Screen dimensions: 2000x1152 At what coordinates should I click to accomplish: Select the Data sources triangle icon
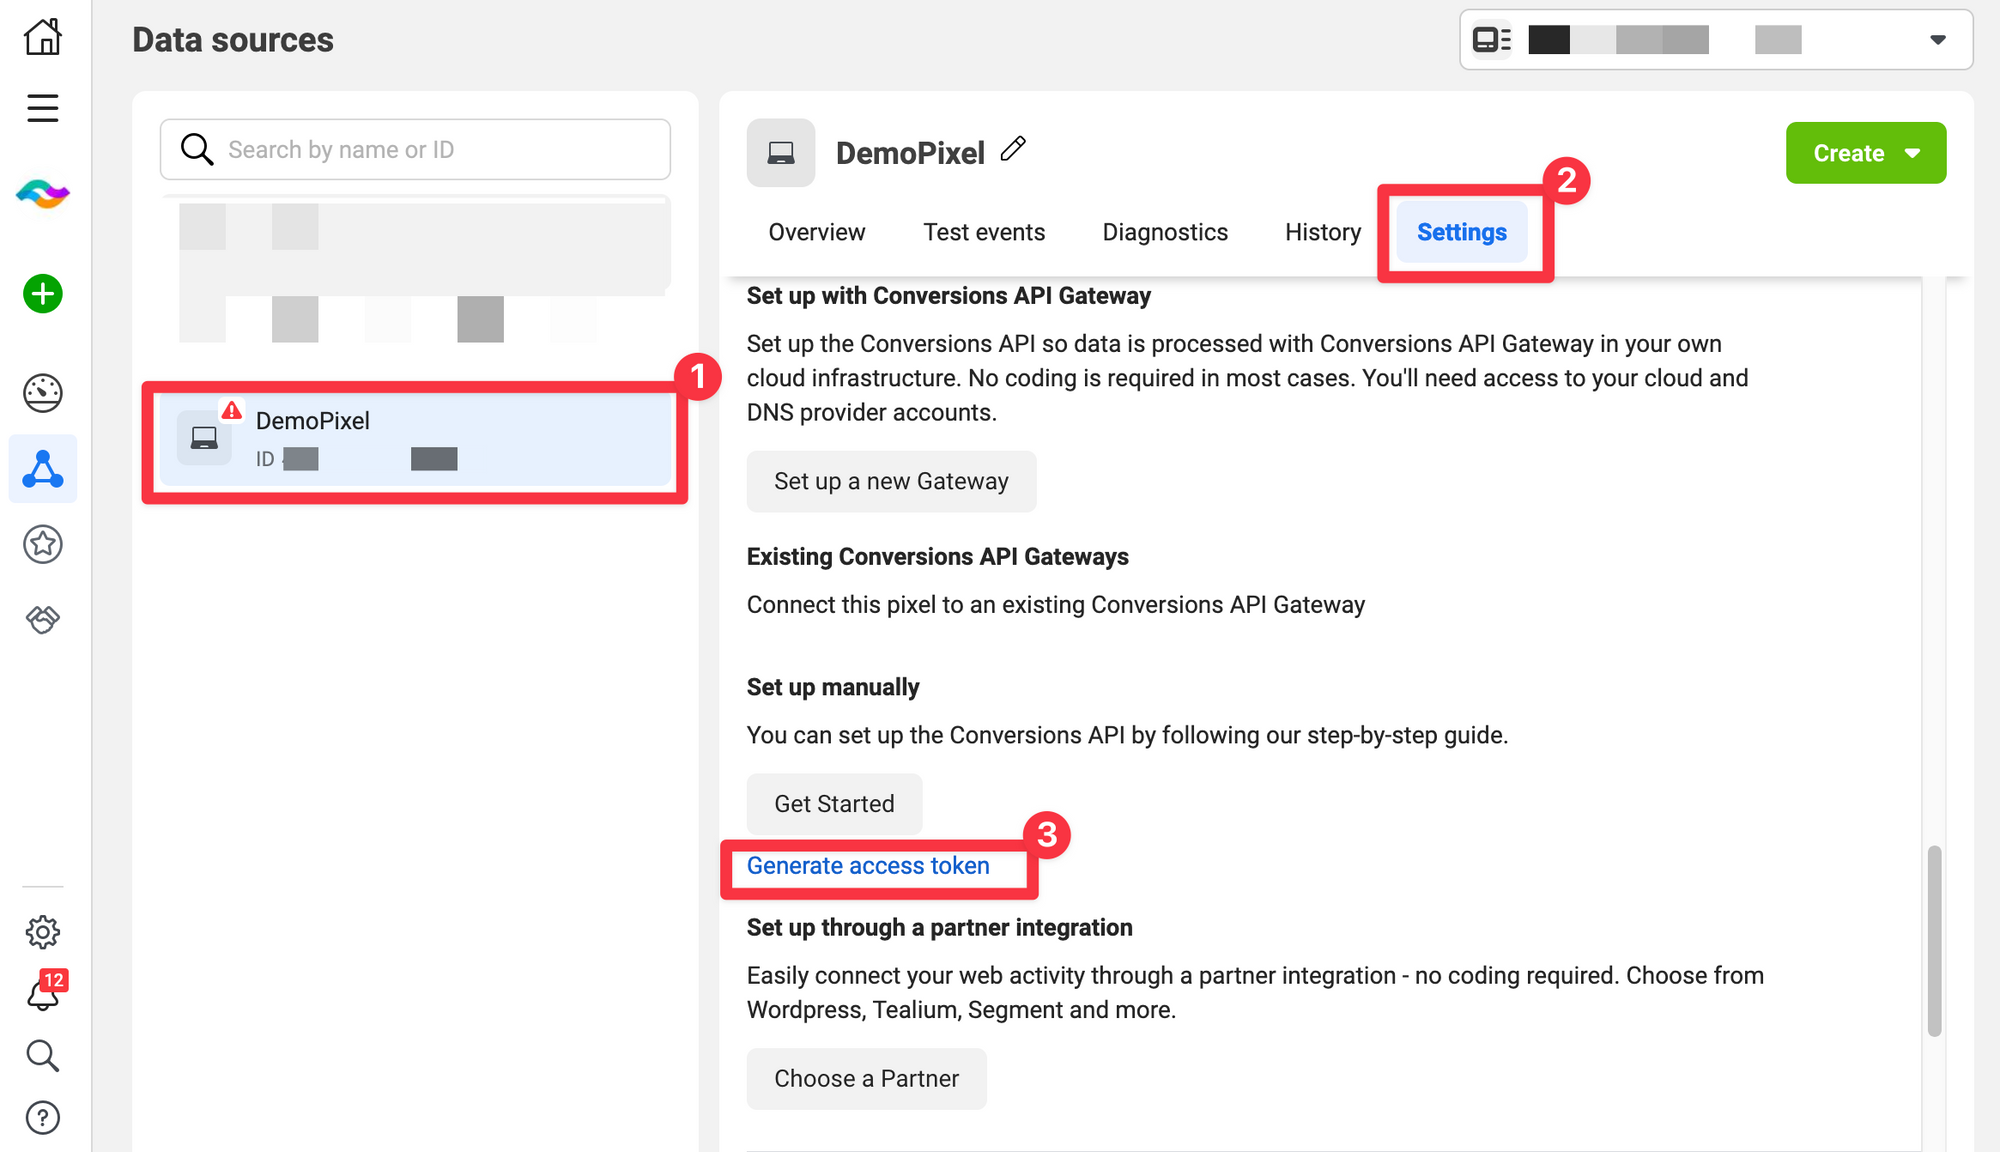coord(43,469)
